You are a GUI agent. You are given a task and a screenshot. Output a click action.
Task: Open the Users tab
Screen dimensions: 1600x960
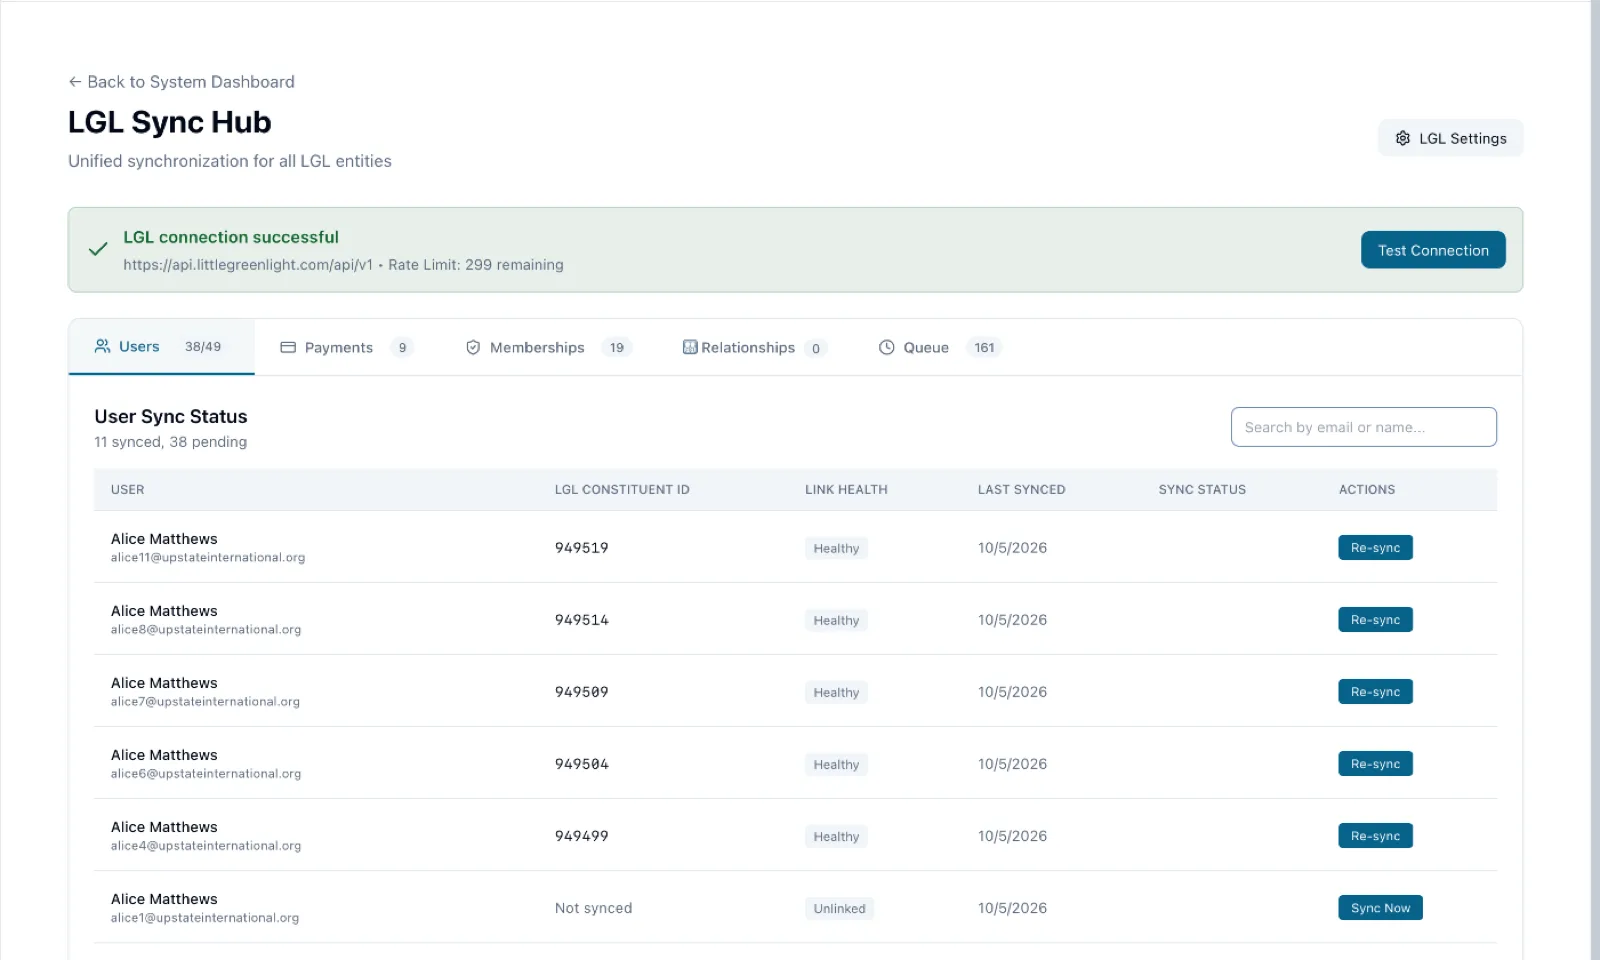coord(161,347)
